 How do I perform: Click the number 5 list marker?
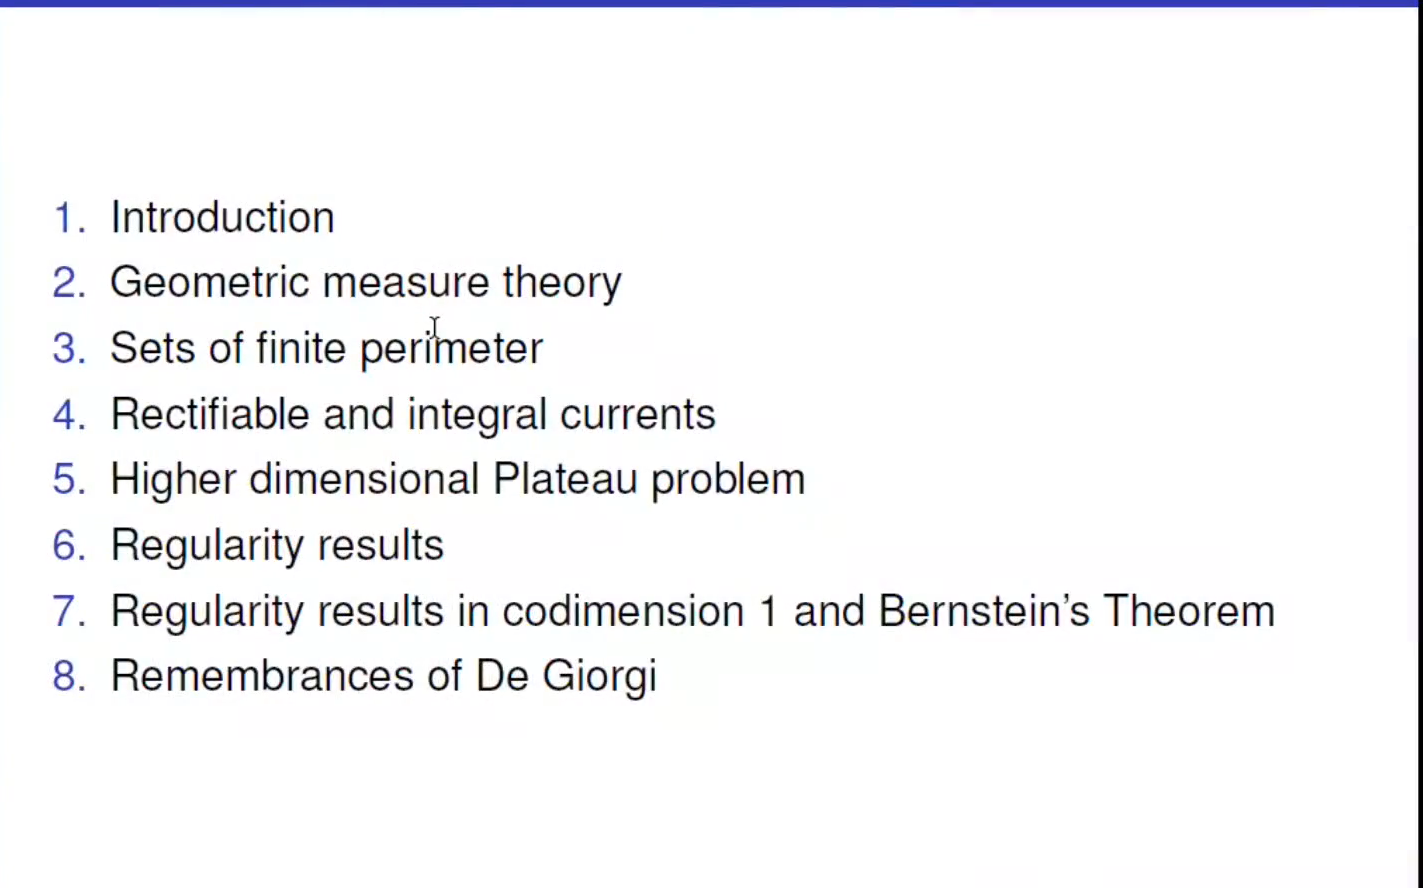[x=68, y=480]
